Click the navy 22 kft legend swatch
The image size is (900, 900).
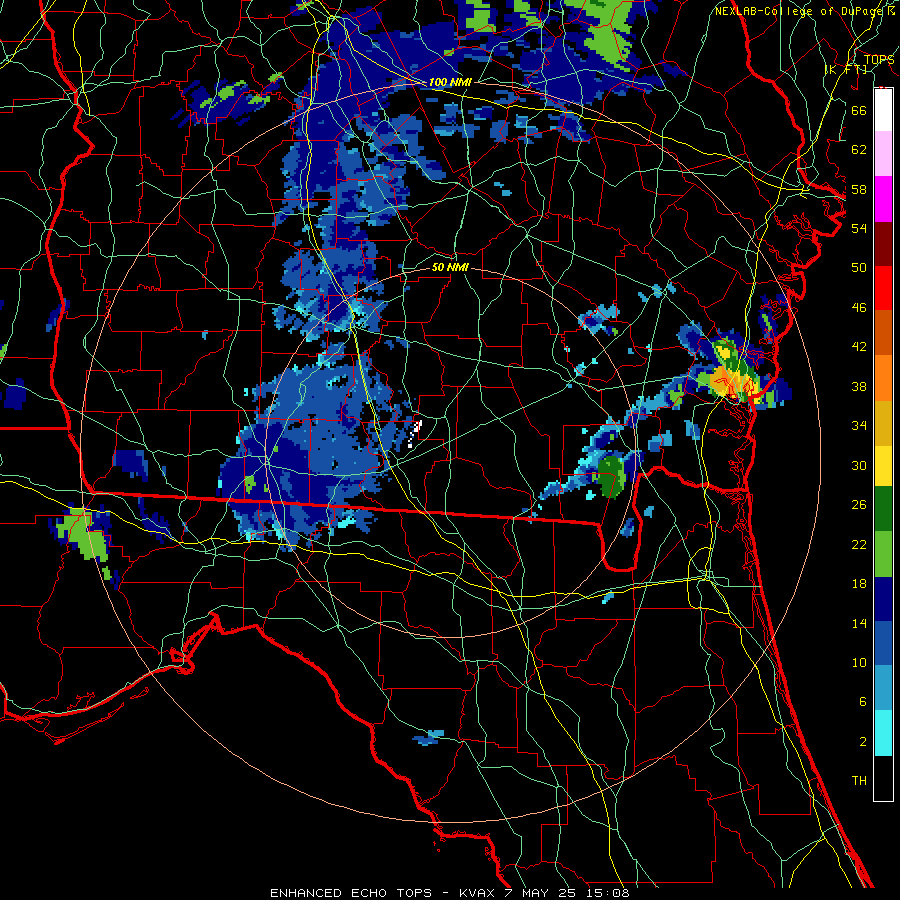883,598
